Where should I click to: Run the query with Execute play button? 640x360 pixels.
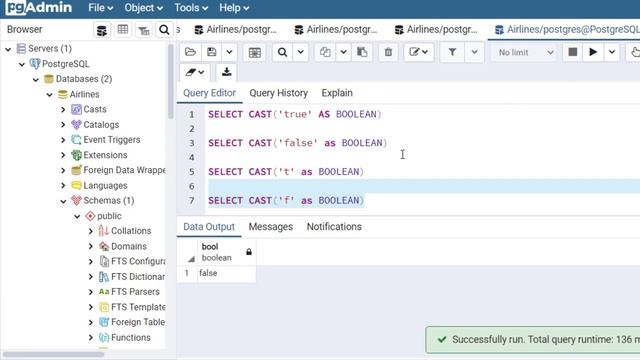[x=593, y=52]
